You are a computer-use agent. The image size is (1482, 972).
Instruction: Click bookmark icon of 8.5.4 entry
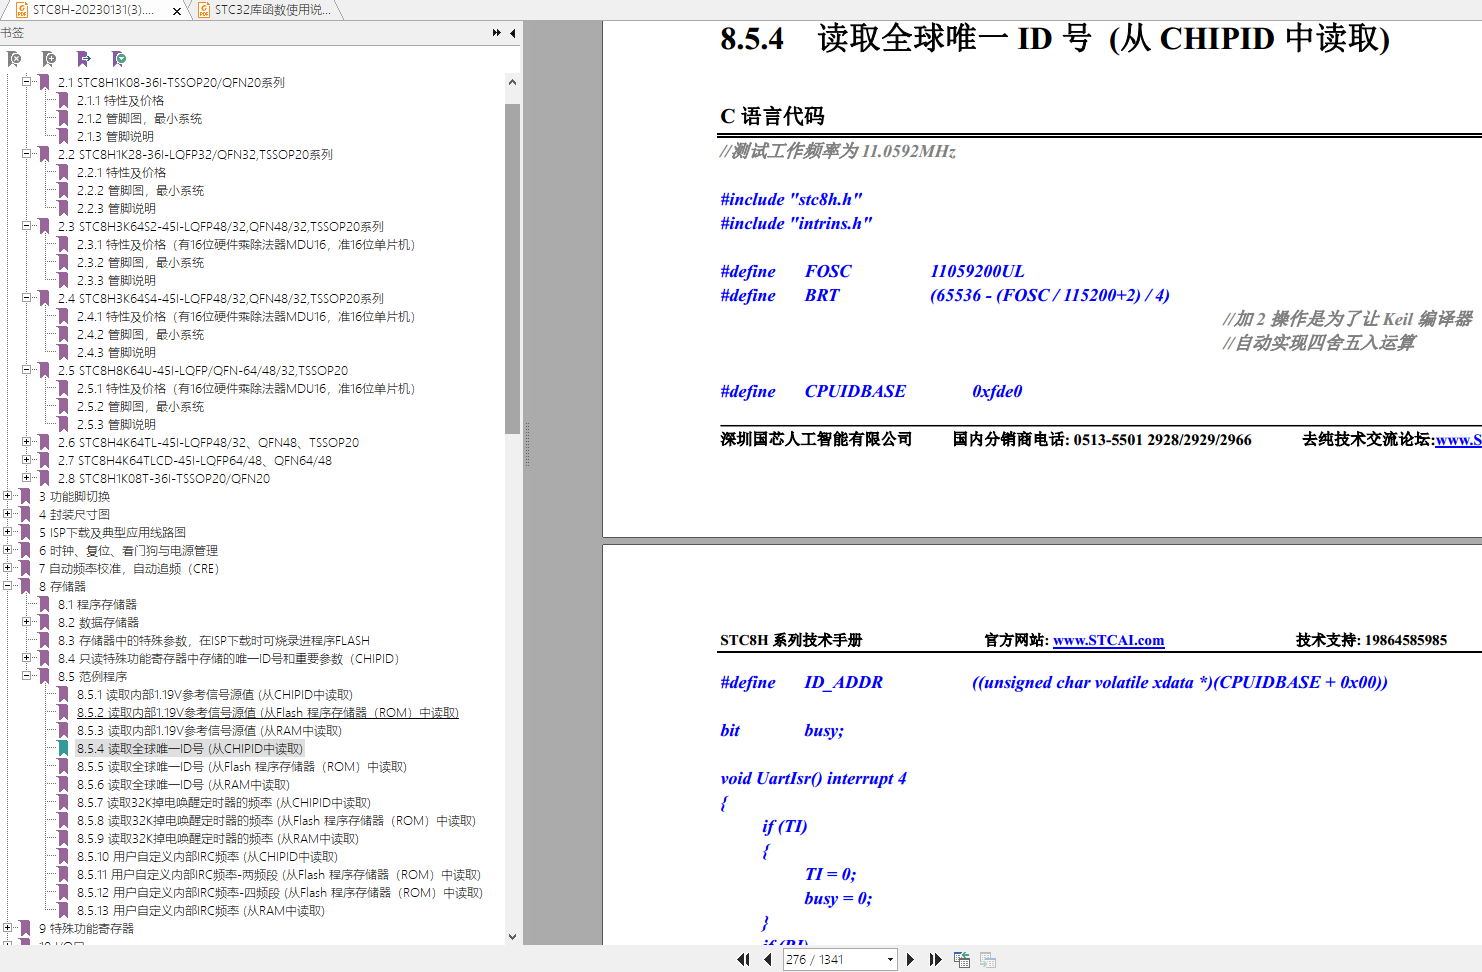click(64, 748)
